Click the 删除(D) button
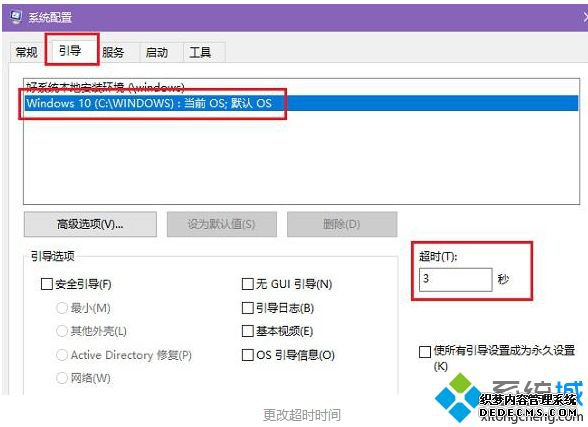The image size is (588, 427). pos(342,224)
